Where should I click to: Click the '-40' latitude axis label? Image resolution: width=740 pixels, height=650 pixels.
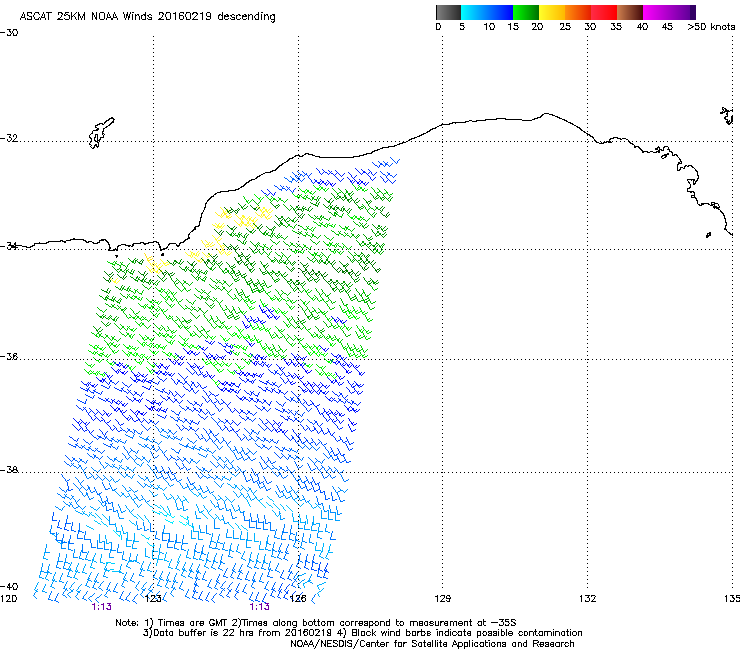pos(9,586)
